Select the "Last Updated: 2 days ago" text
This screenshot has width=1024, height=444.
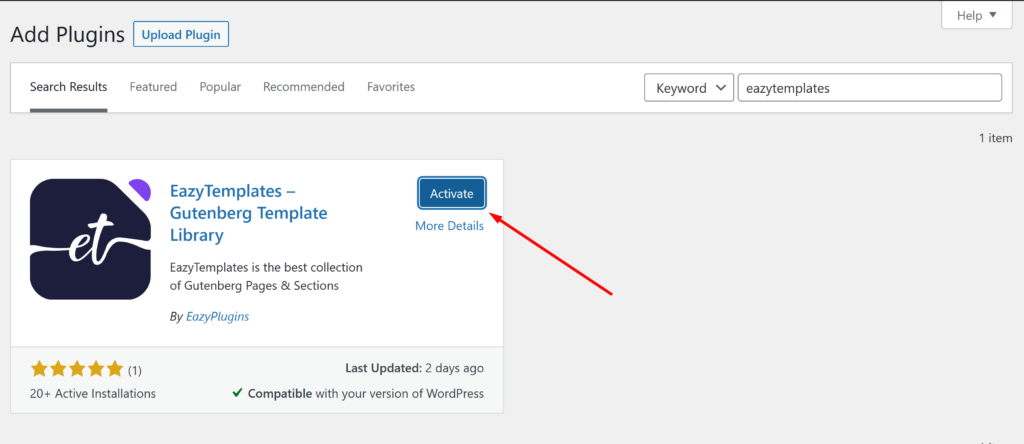415,368
